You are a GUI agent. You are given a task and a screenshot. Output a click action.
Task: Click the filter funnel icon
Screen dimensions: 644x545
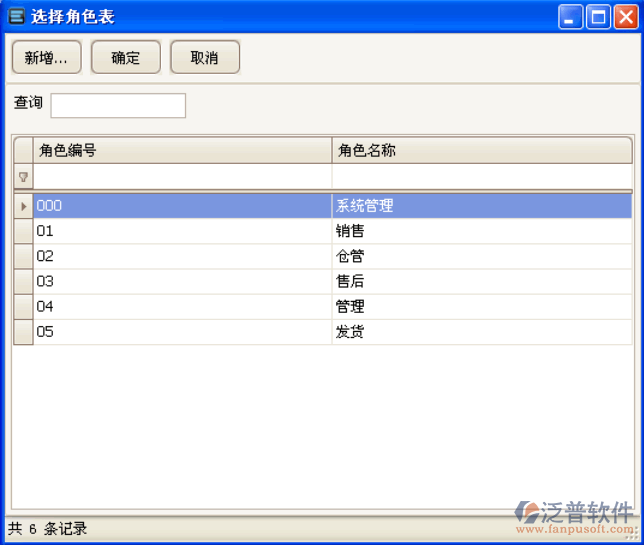(x=23, y=177)
